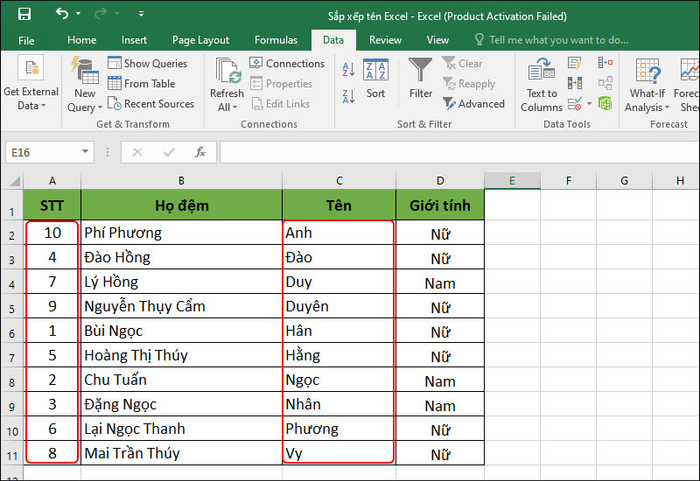Image resolution: width=700 pixels, height=481 pixels.
Task: Select the Data ribbon tab
Action: click(x=333, y=40)
